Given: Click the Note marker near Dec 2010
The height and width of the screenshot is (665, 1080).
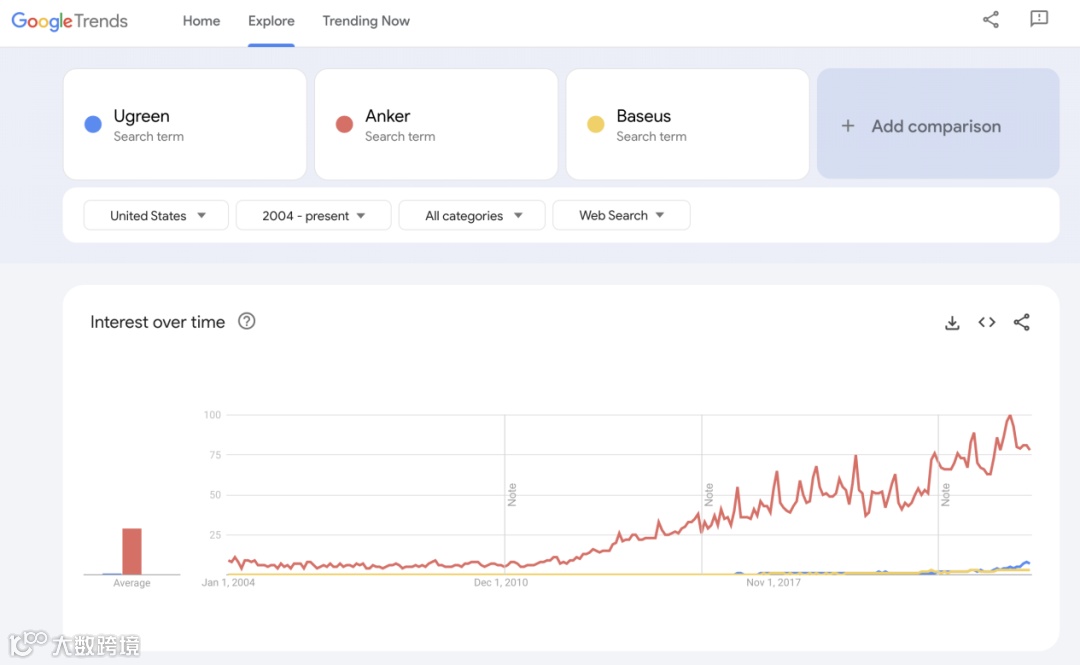Looking at the screenshot, I should click(x=512, y=494).
